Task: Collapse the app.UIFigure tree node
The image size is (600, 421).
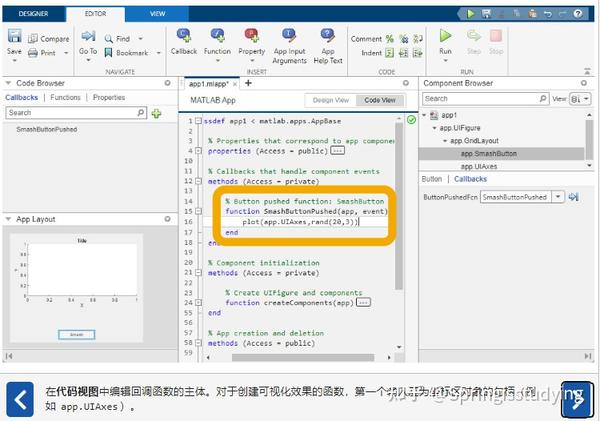Action: pyautogui.click(x=434, y=128)
